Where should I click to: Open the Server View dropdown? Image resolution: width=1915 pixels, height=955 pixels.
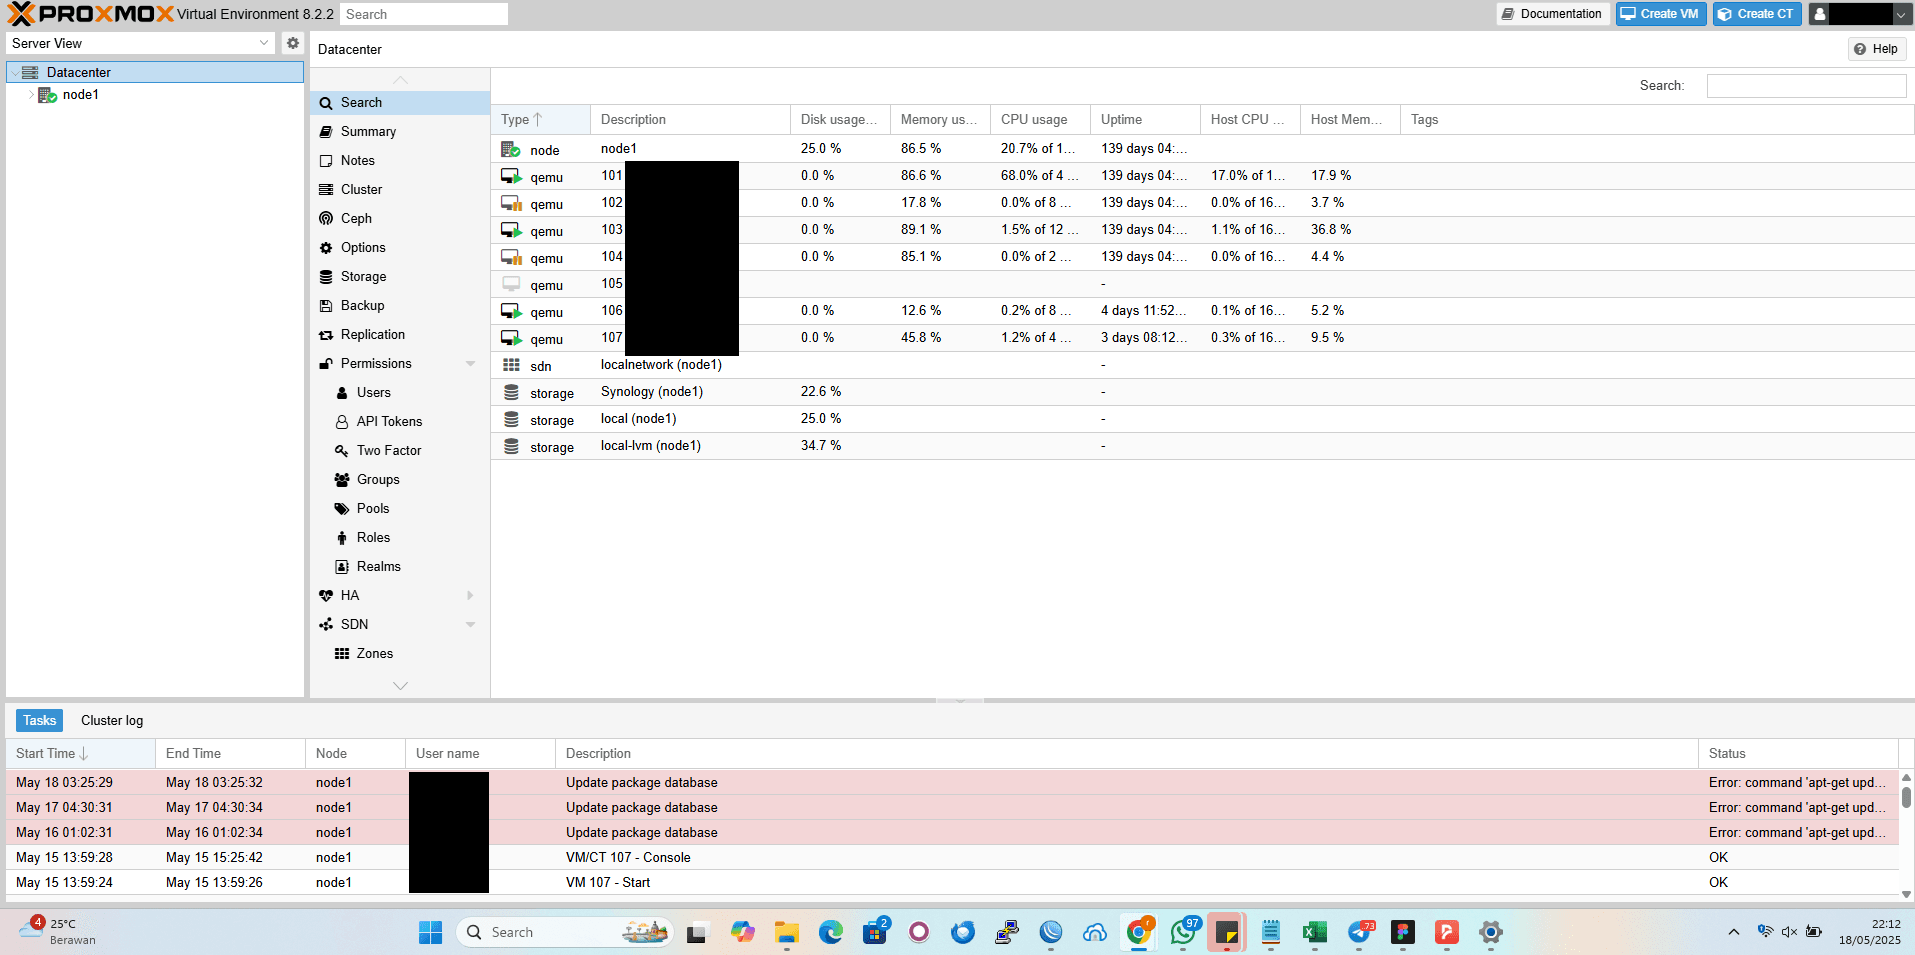[x=264, y=43]
